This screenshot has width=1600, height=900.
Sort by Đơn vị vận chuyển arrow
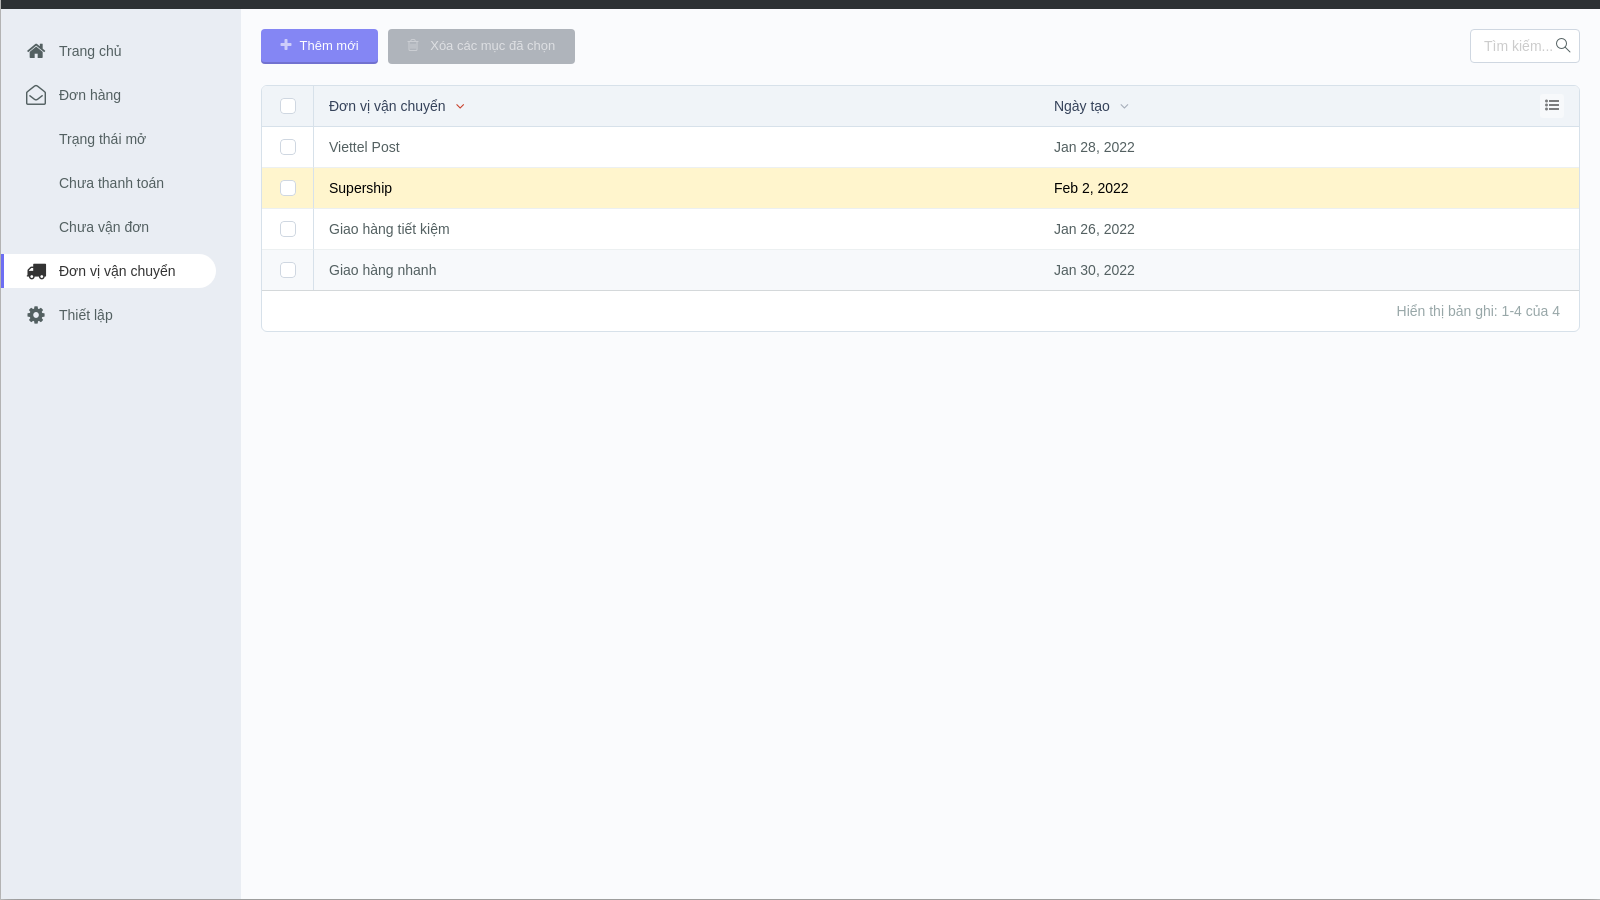pyautogui.click(x=460, y=107)
